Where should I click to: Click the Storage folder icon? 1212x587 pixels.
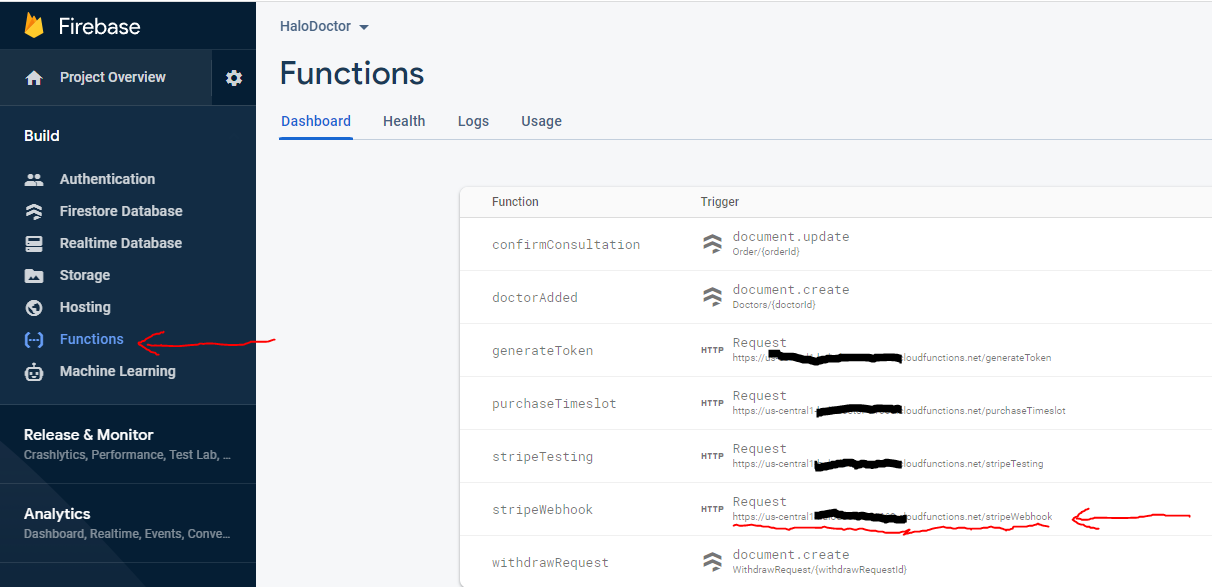[34, 276]
